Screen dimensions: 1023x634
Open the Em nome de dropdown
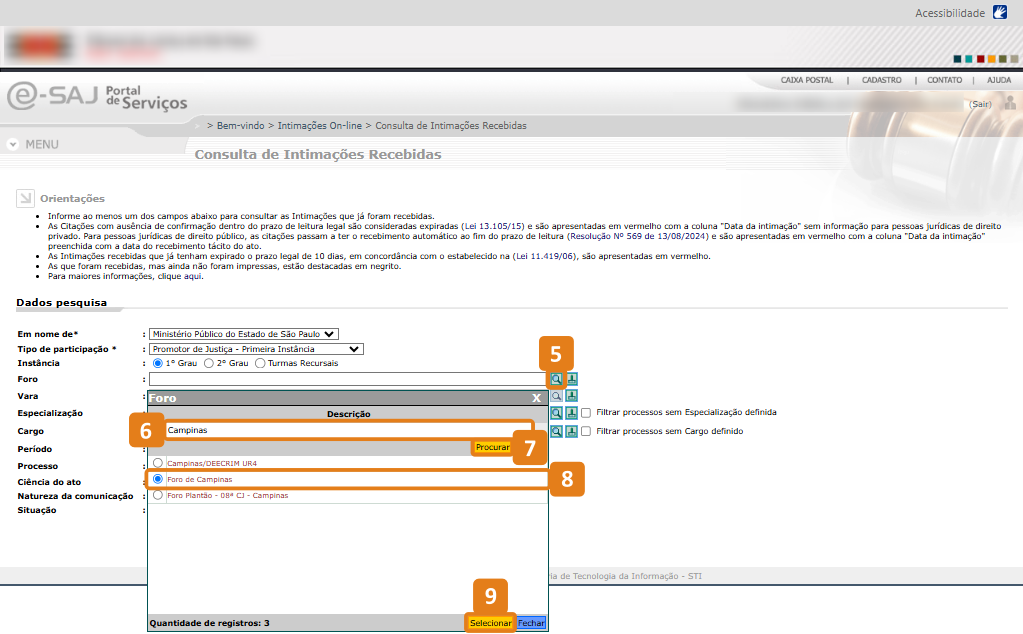click(243, 333)
